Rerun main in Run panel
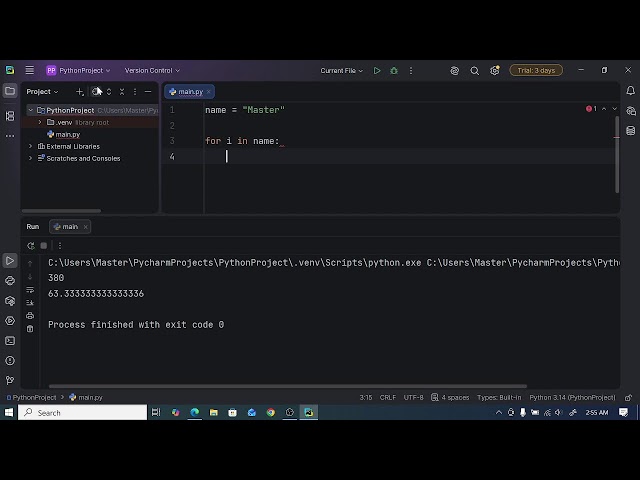 31,246
